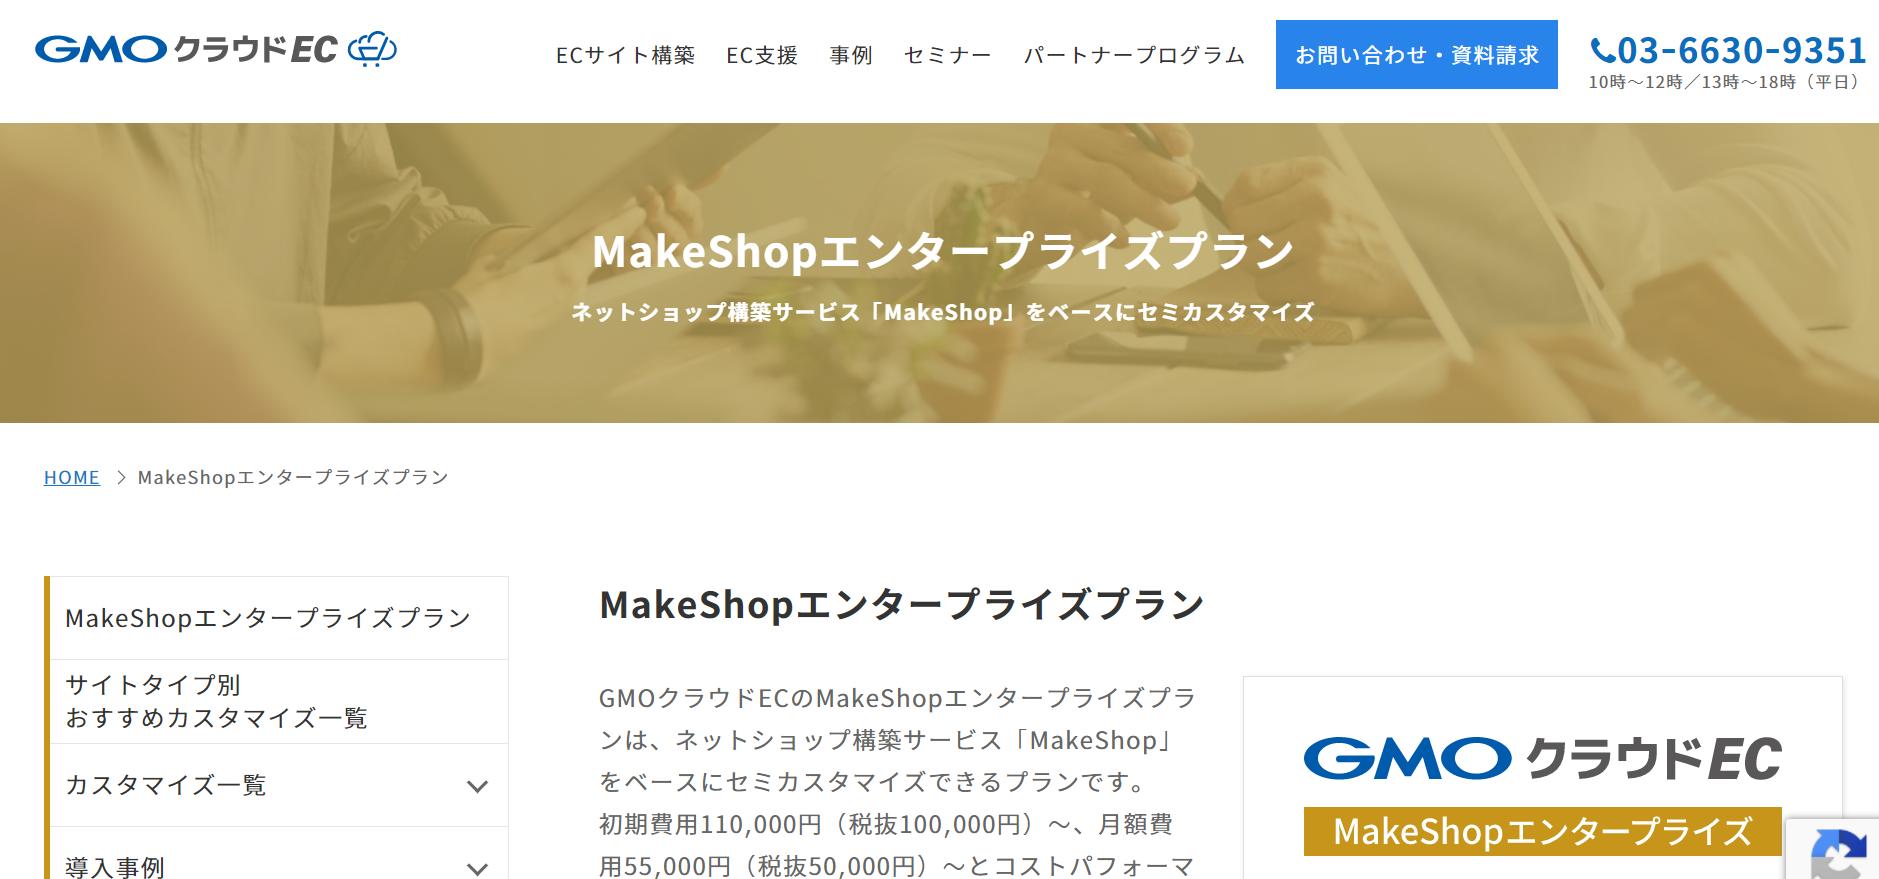Image resolution: width=1879 pixels, height=879 pixels.
Task: Click the phone icon beside 03-6630-9351
Action: (x=1602, y=50)
